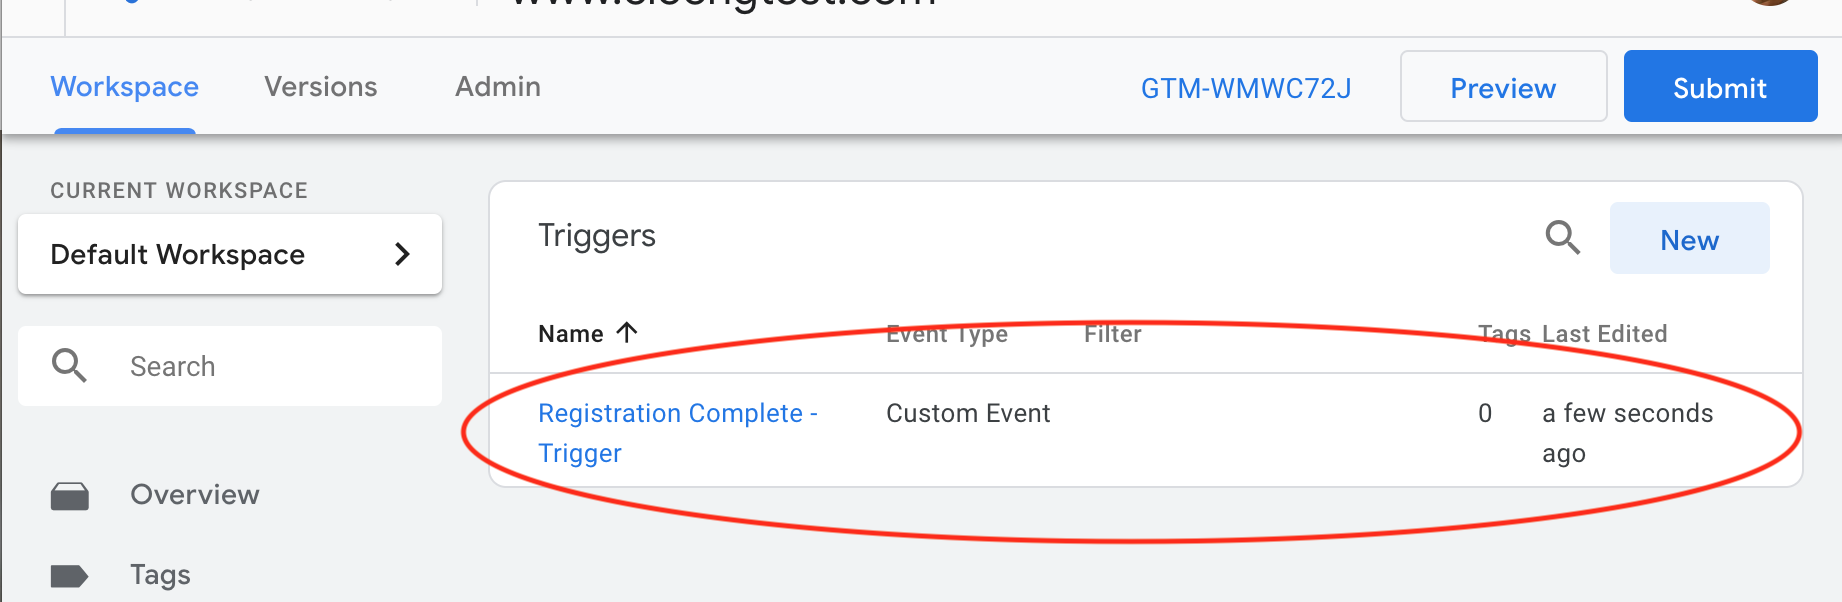Click the GTM-WMWC72J container ID link

coord(1246,88)
